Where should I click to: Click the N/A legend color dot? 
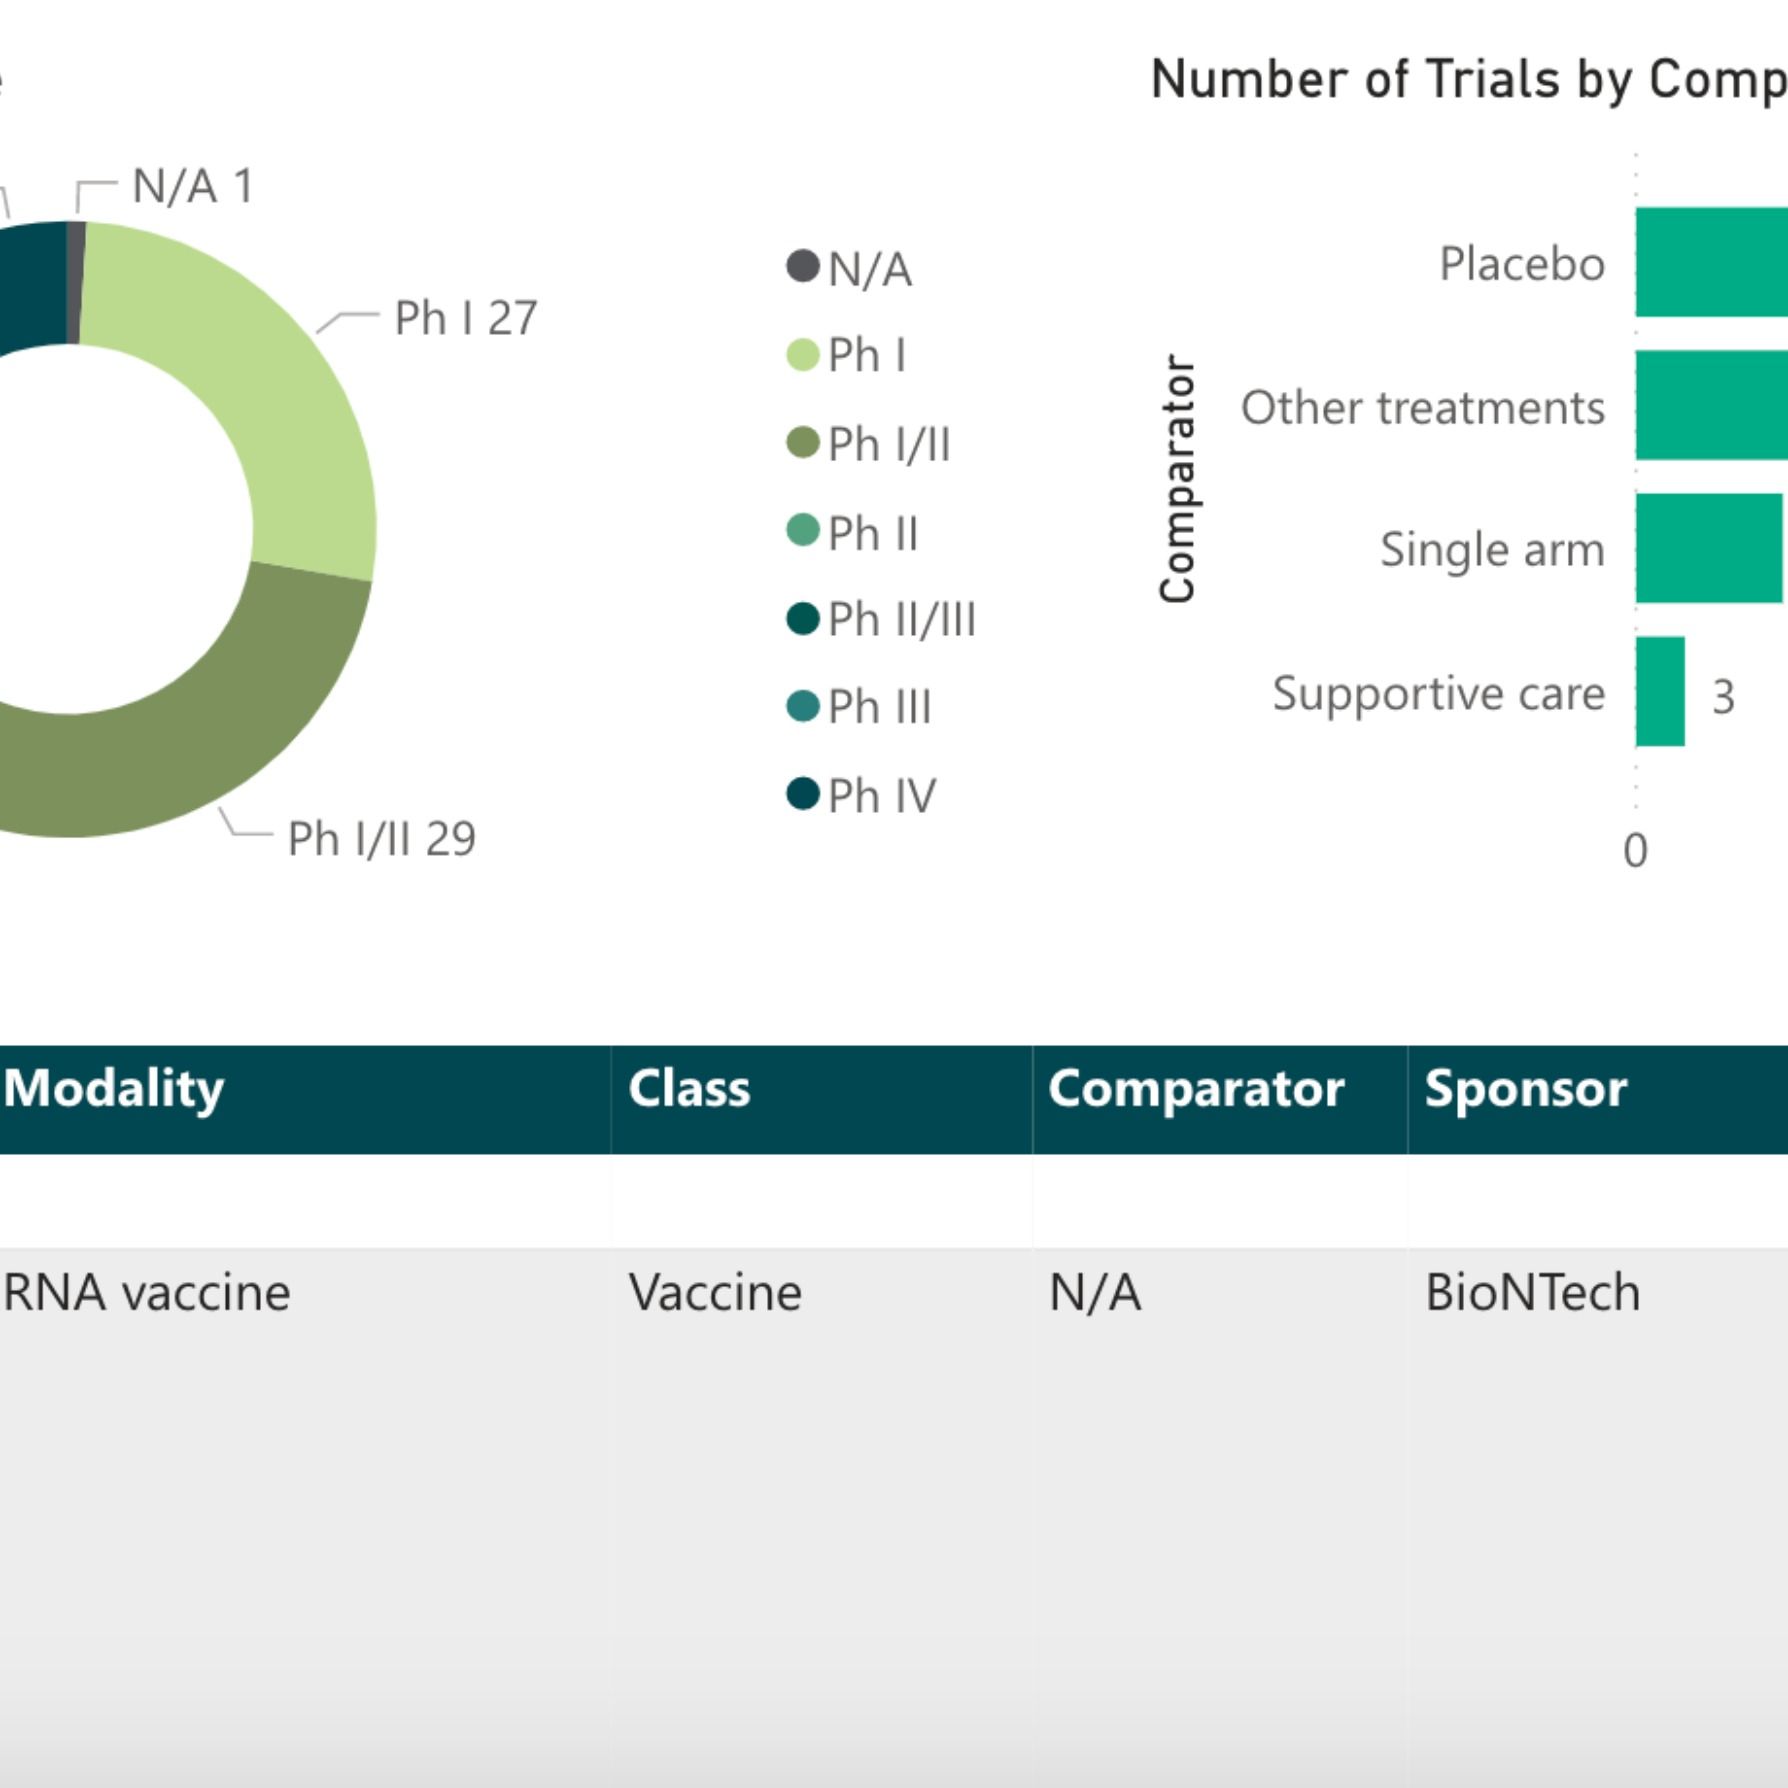tap(803, 266)
